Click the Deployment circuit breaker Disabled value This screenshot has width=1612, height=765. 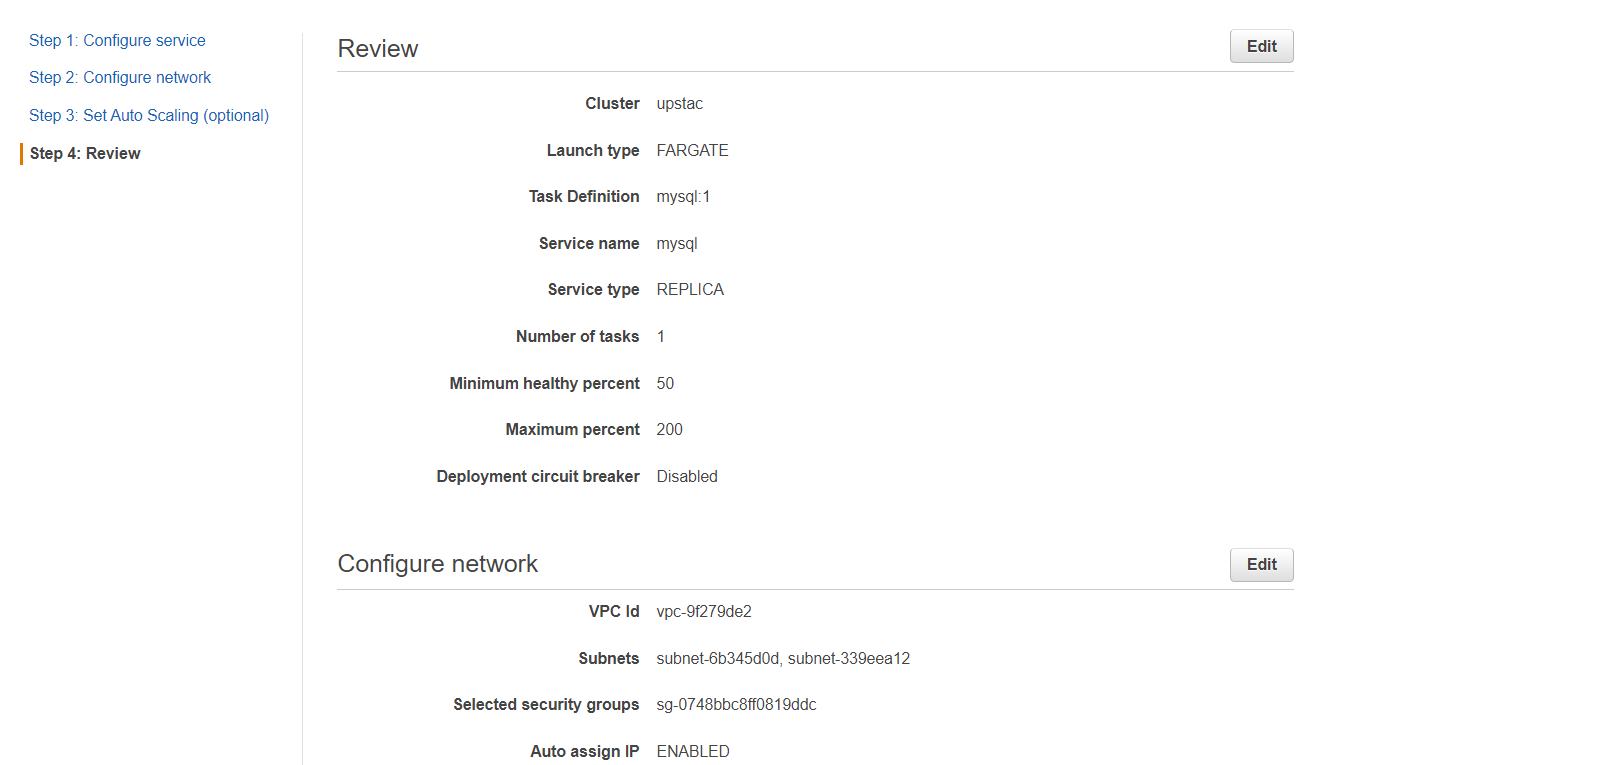687,476
